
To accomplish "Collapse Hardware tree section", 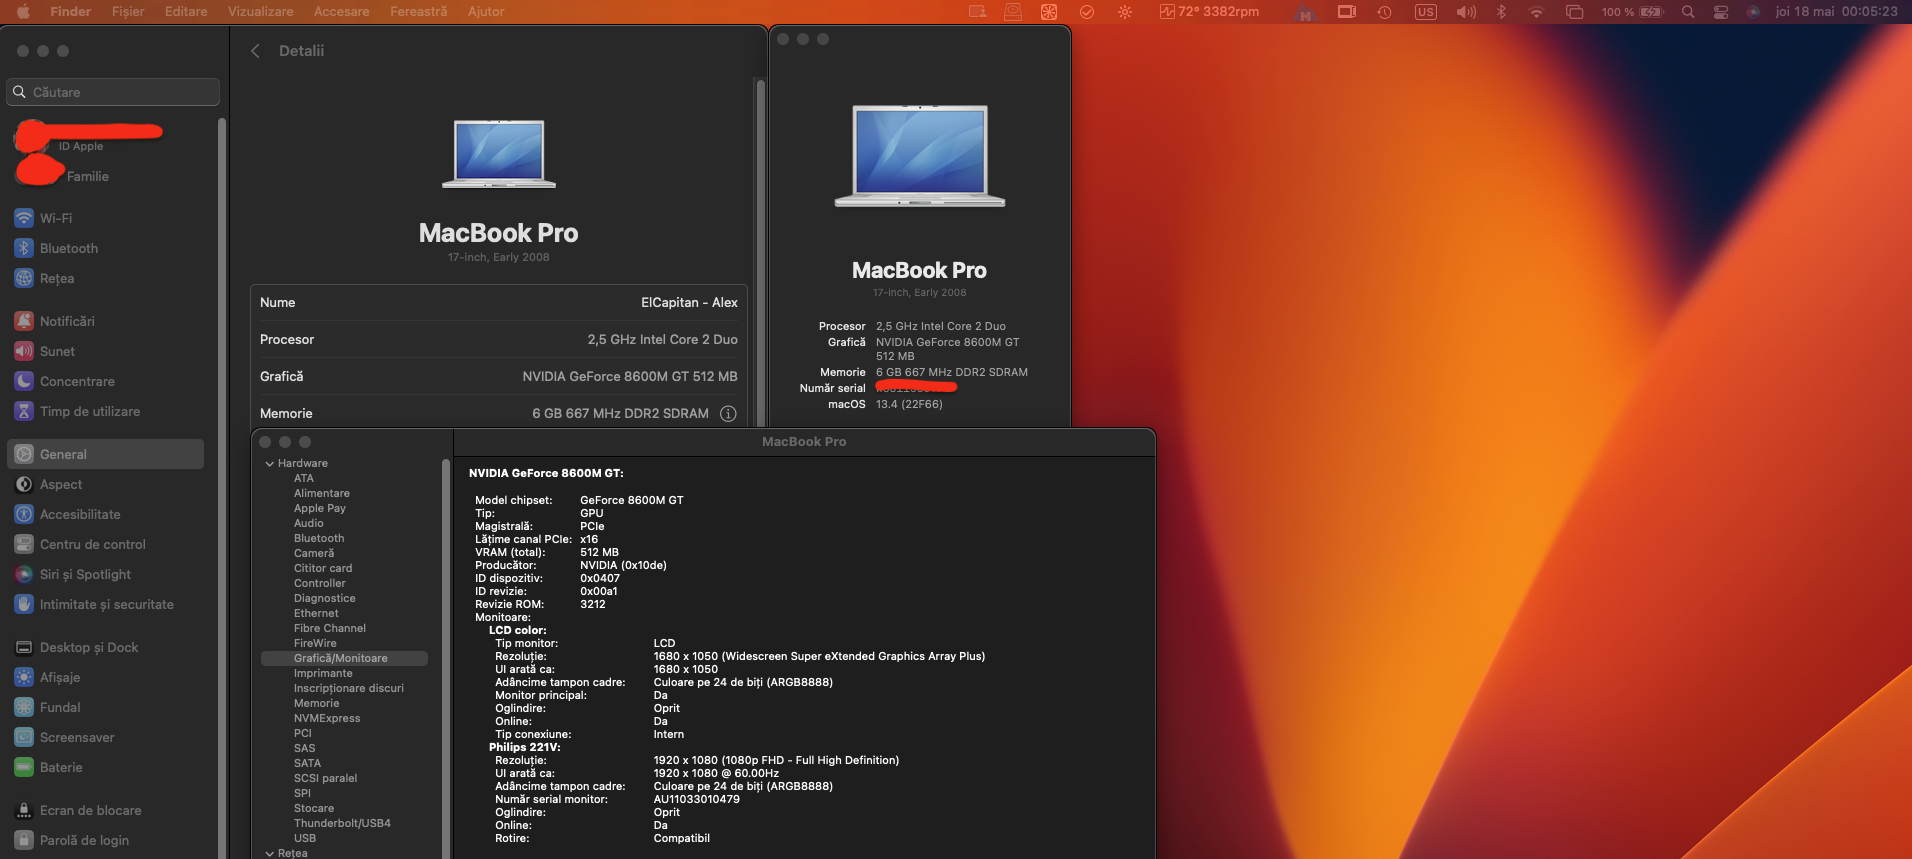I will click(x=269, y=464).
